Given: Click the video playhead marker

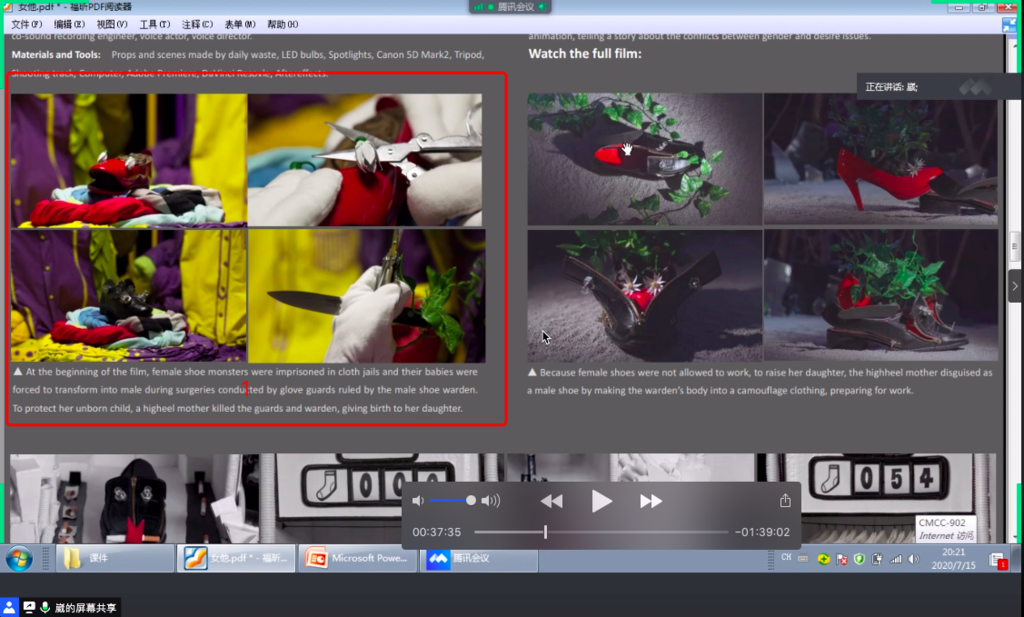Looking at the screenshot, I should click(x=545, y=532).
